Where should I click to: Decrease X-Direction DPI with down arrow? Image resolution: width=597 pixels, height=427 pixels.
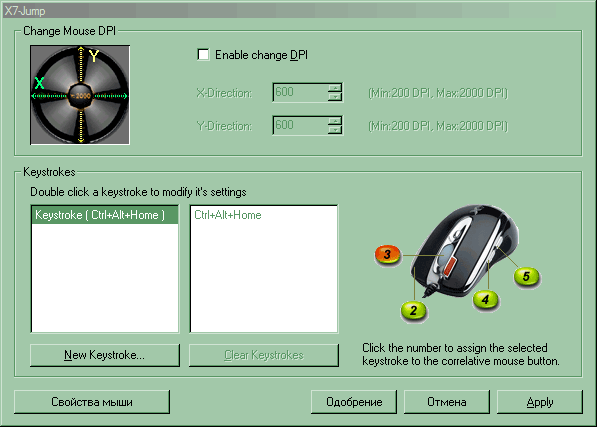click(x=335, y=97)
